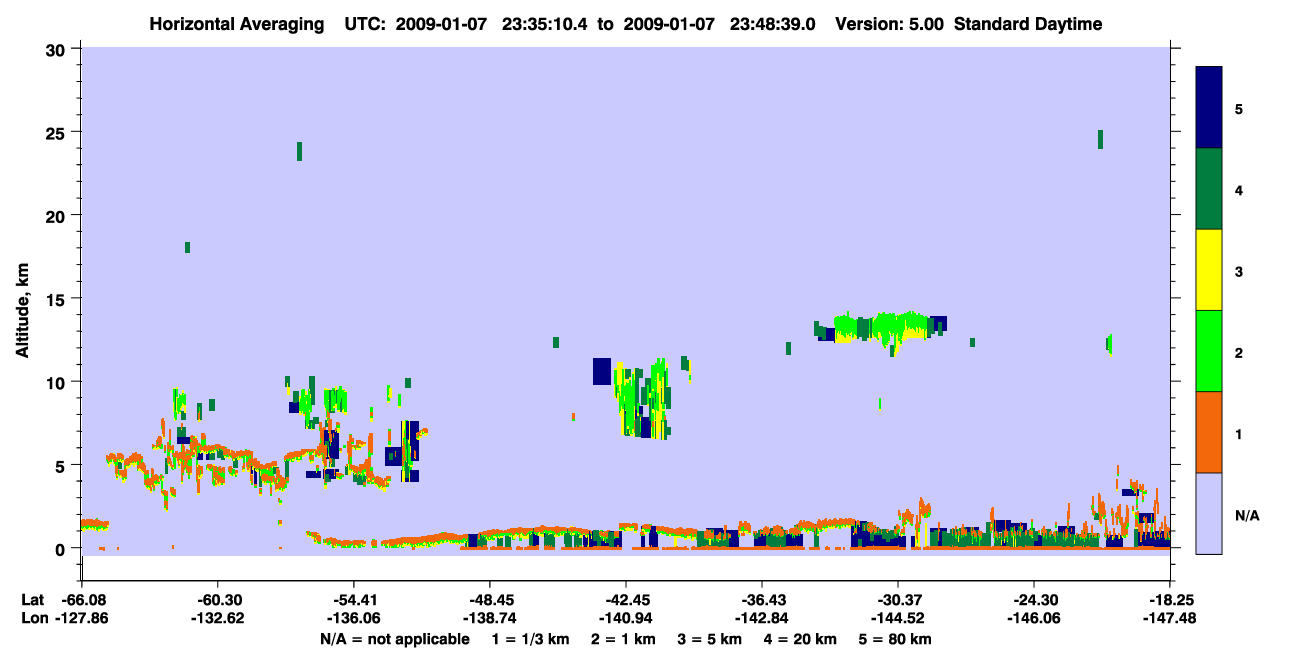This screenshot has height=667, width=1300.
Task: Click 'Standard Daytime' in the title
Action: click(x=1028, y=24)
